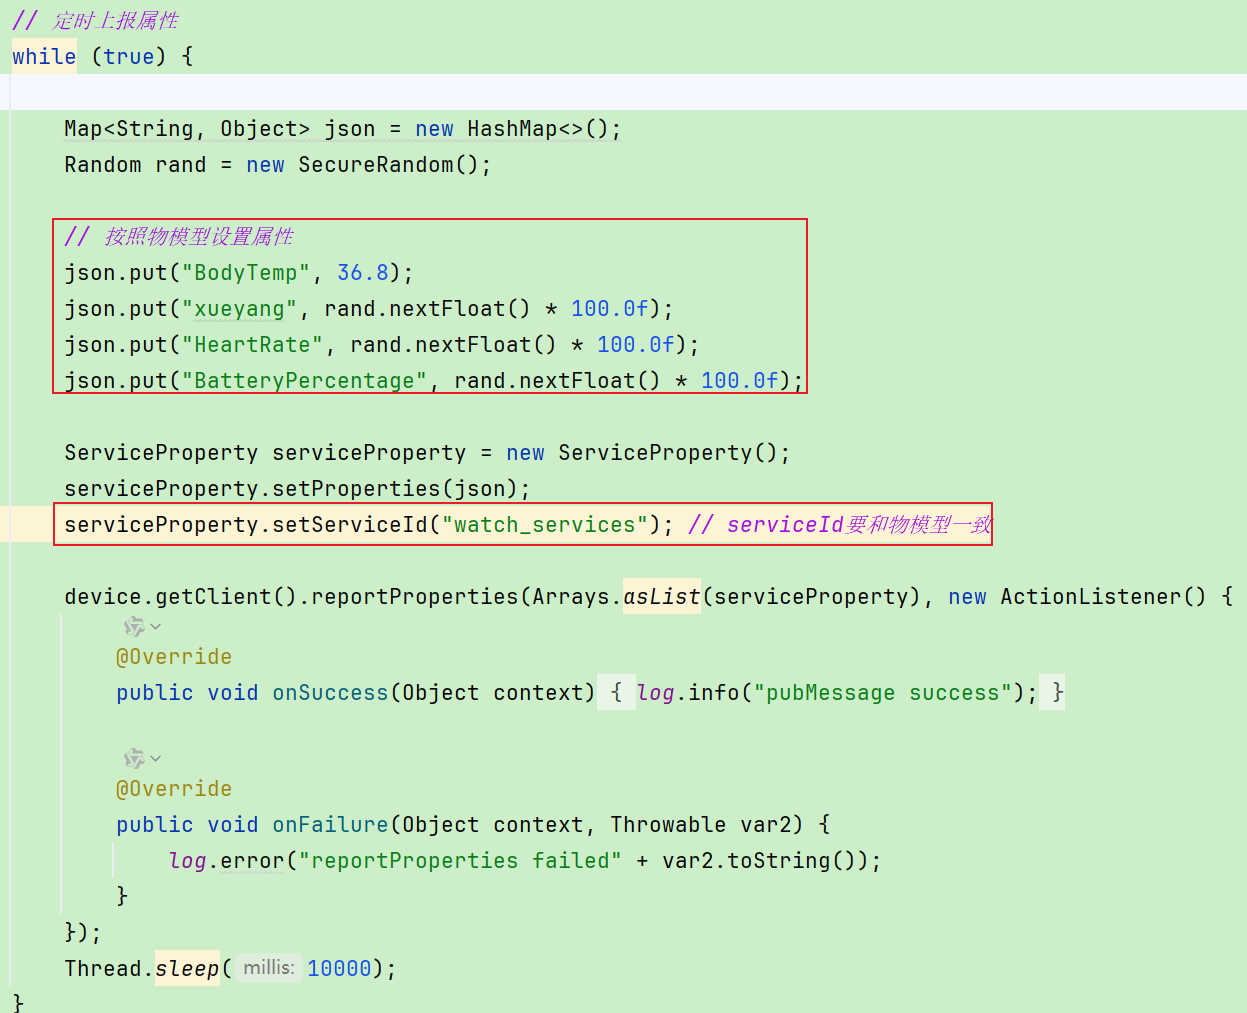Viewport: 1247px width, 1013px height.
Task: Click the comment "// 按照物模型设置属性"
Action: tap(179, 237)
